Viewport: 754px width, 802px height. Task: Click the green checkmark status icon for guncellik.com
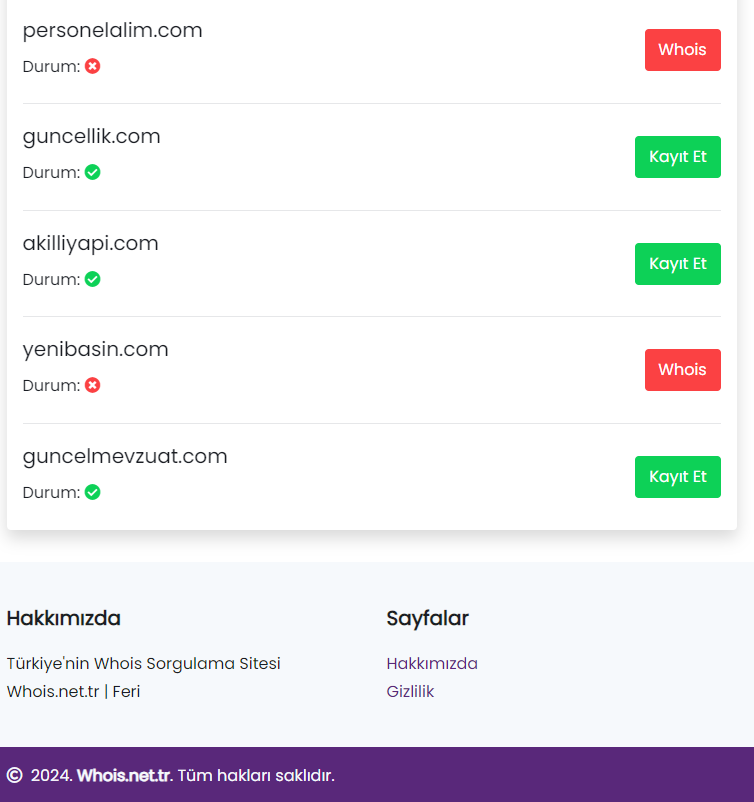(93, 172)
